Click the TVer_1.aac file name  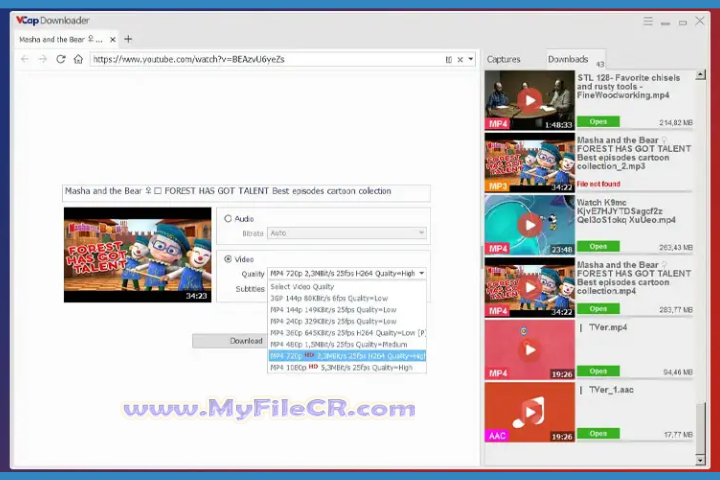611,390
